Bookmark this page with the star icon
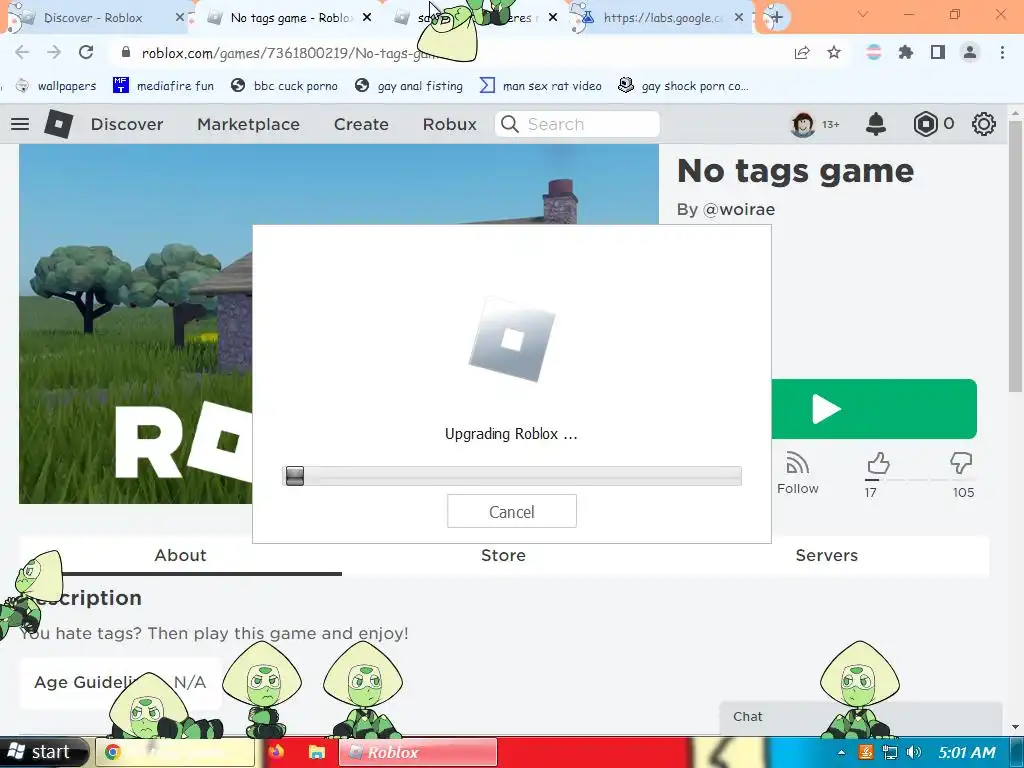 pos(834,52)
